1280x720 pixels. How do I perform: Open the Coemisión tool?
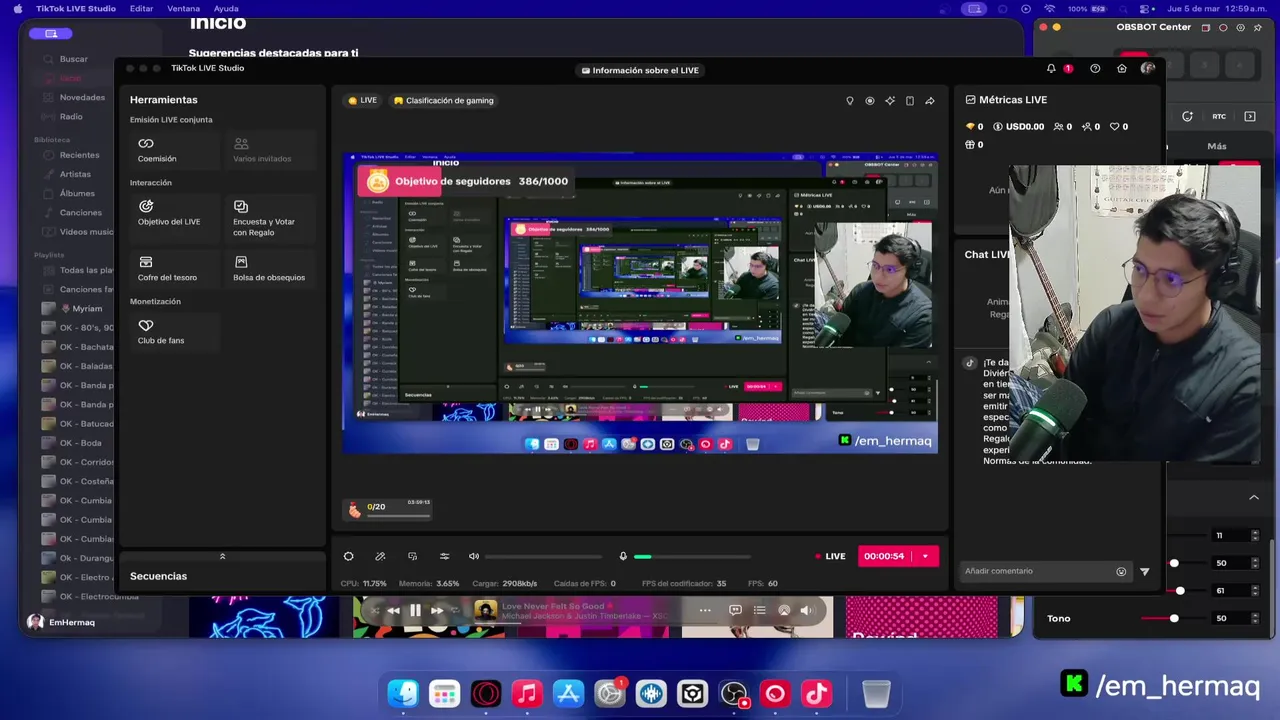point(172,150)
